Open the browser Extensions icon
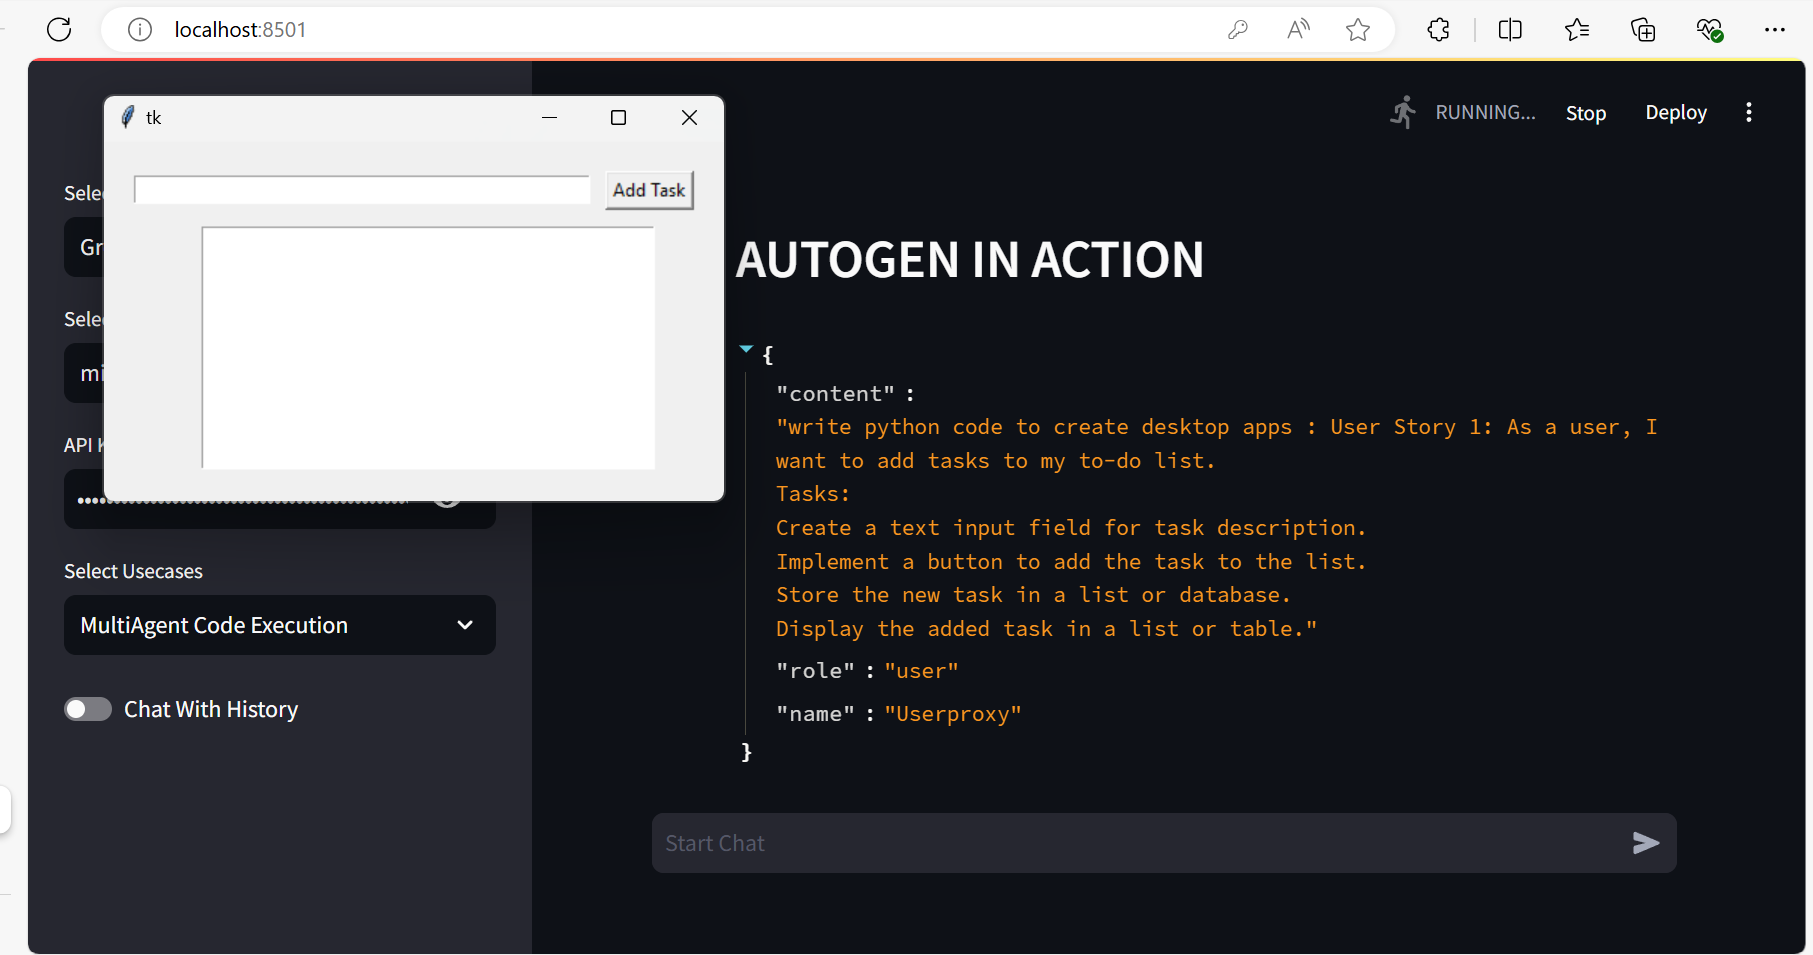 click(1438, 30)
